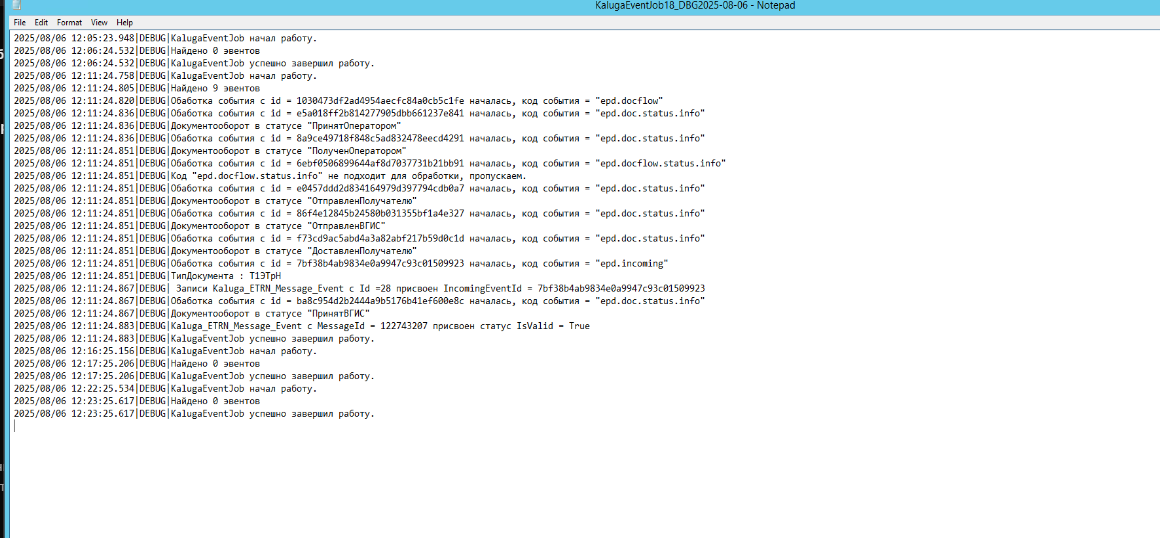The image size is (1160, 538).
Task: Click event id 8a9ce49718f848c5ad832478eecd4291
Action: pyautogui.click(x=380, y=138)
